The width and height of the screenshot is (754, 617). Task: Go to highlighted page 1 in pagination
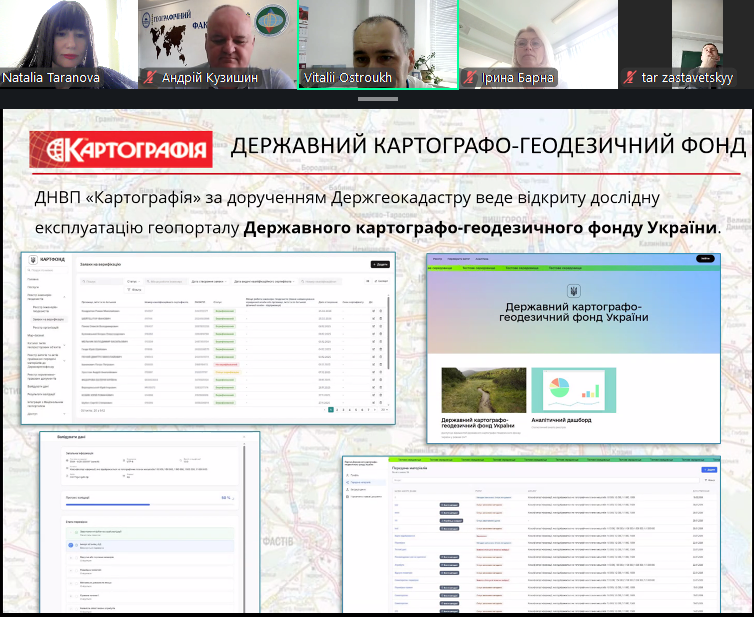pyautogui.click(x=331, y=410)
